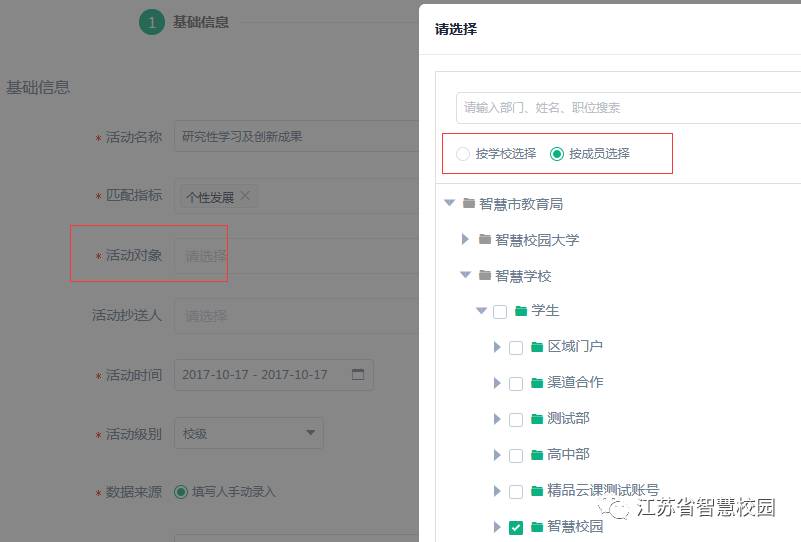Collapse the 学生 tree node
801x542 pixels.
pos(481,311)
